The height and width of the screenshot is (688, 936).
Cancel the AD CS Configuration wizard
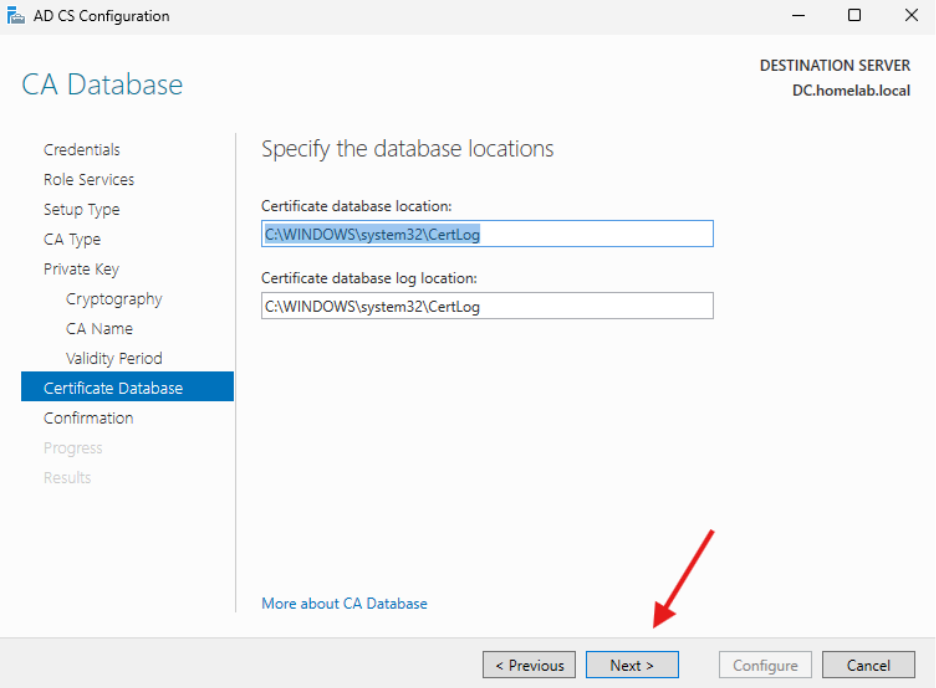pos(868,664)
